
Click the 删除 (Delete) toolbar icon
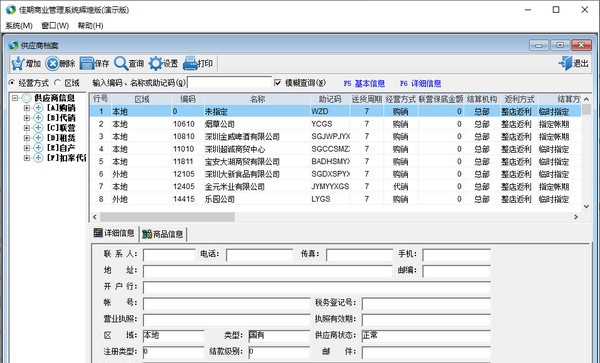53,63
